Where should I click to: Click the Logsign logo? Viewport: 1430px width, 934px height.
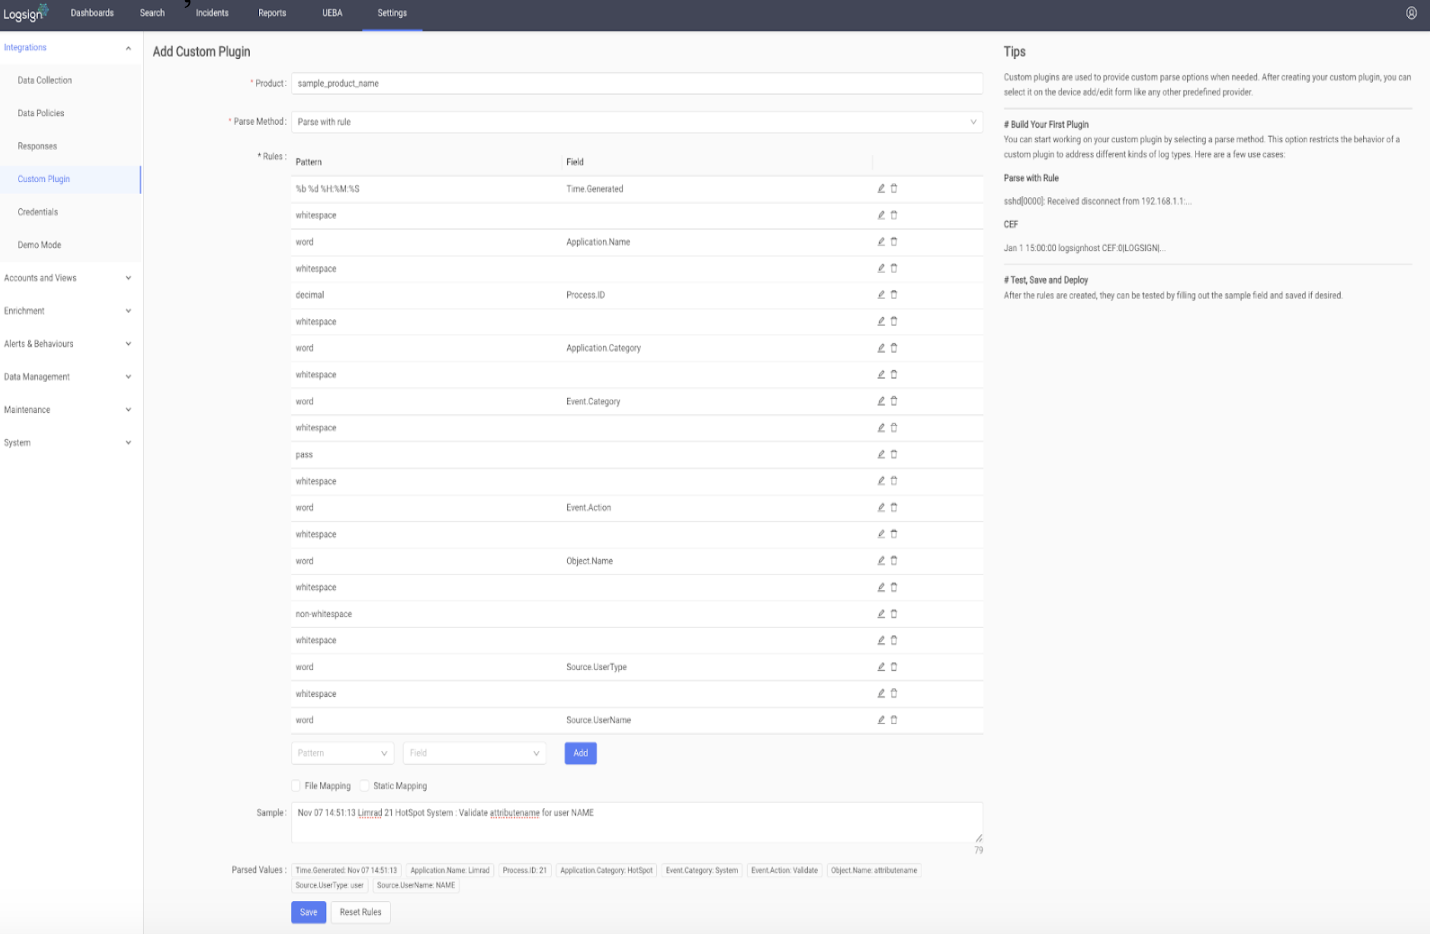25,13
